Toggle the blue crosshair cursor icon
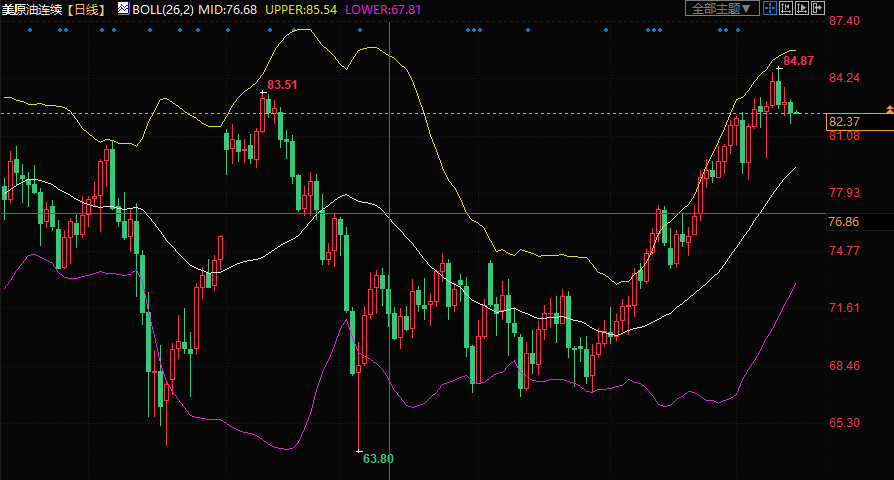The height and width of the screenshot is (480, 894). click(x=770, y=8)
